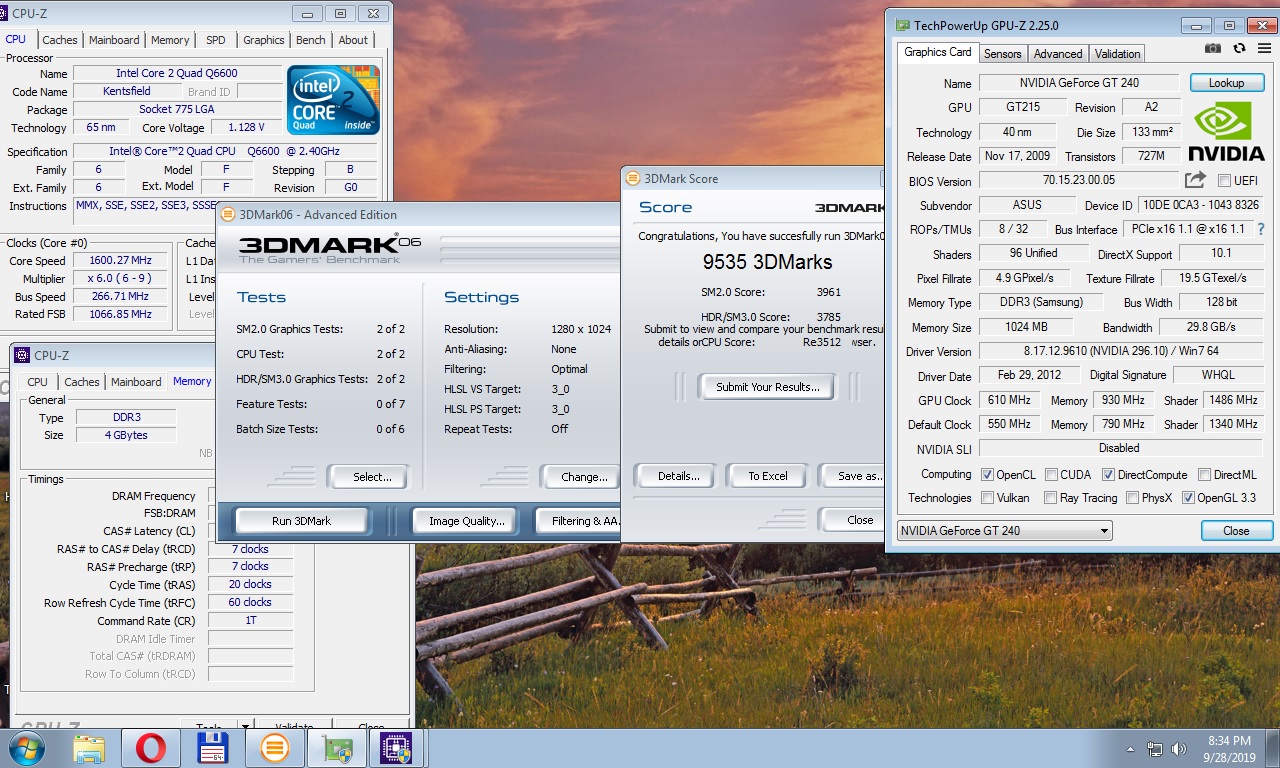Screen dimensions: 1280x768
Task: Click the Bus Interface question mark icon
Action: [1261, 229]
